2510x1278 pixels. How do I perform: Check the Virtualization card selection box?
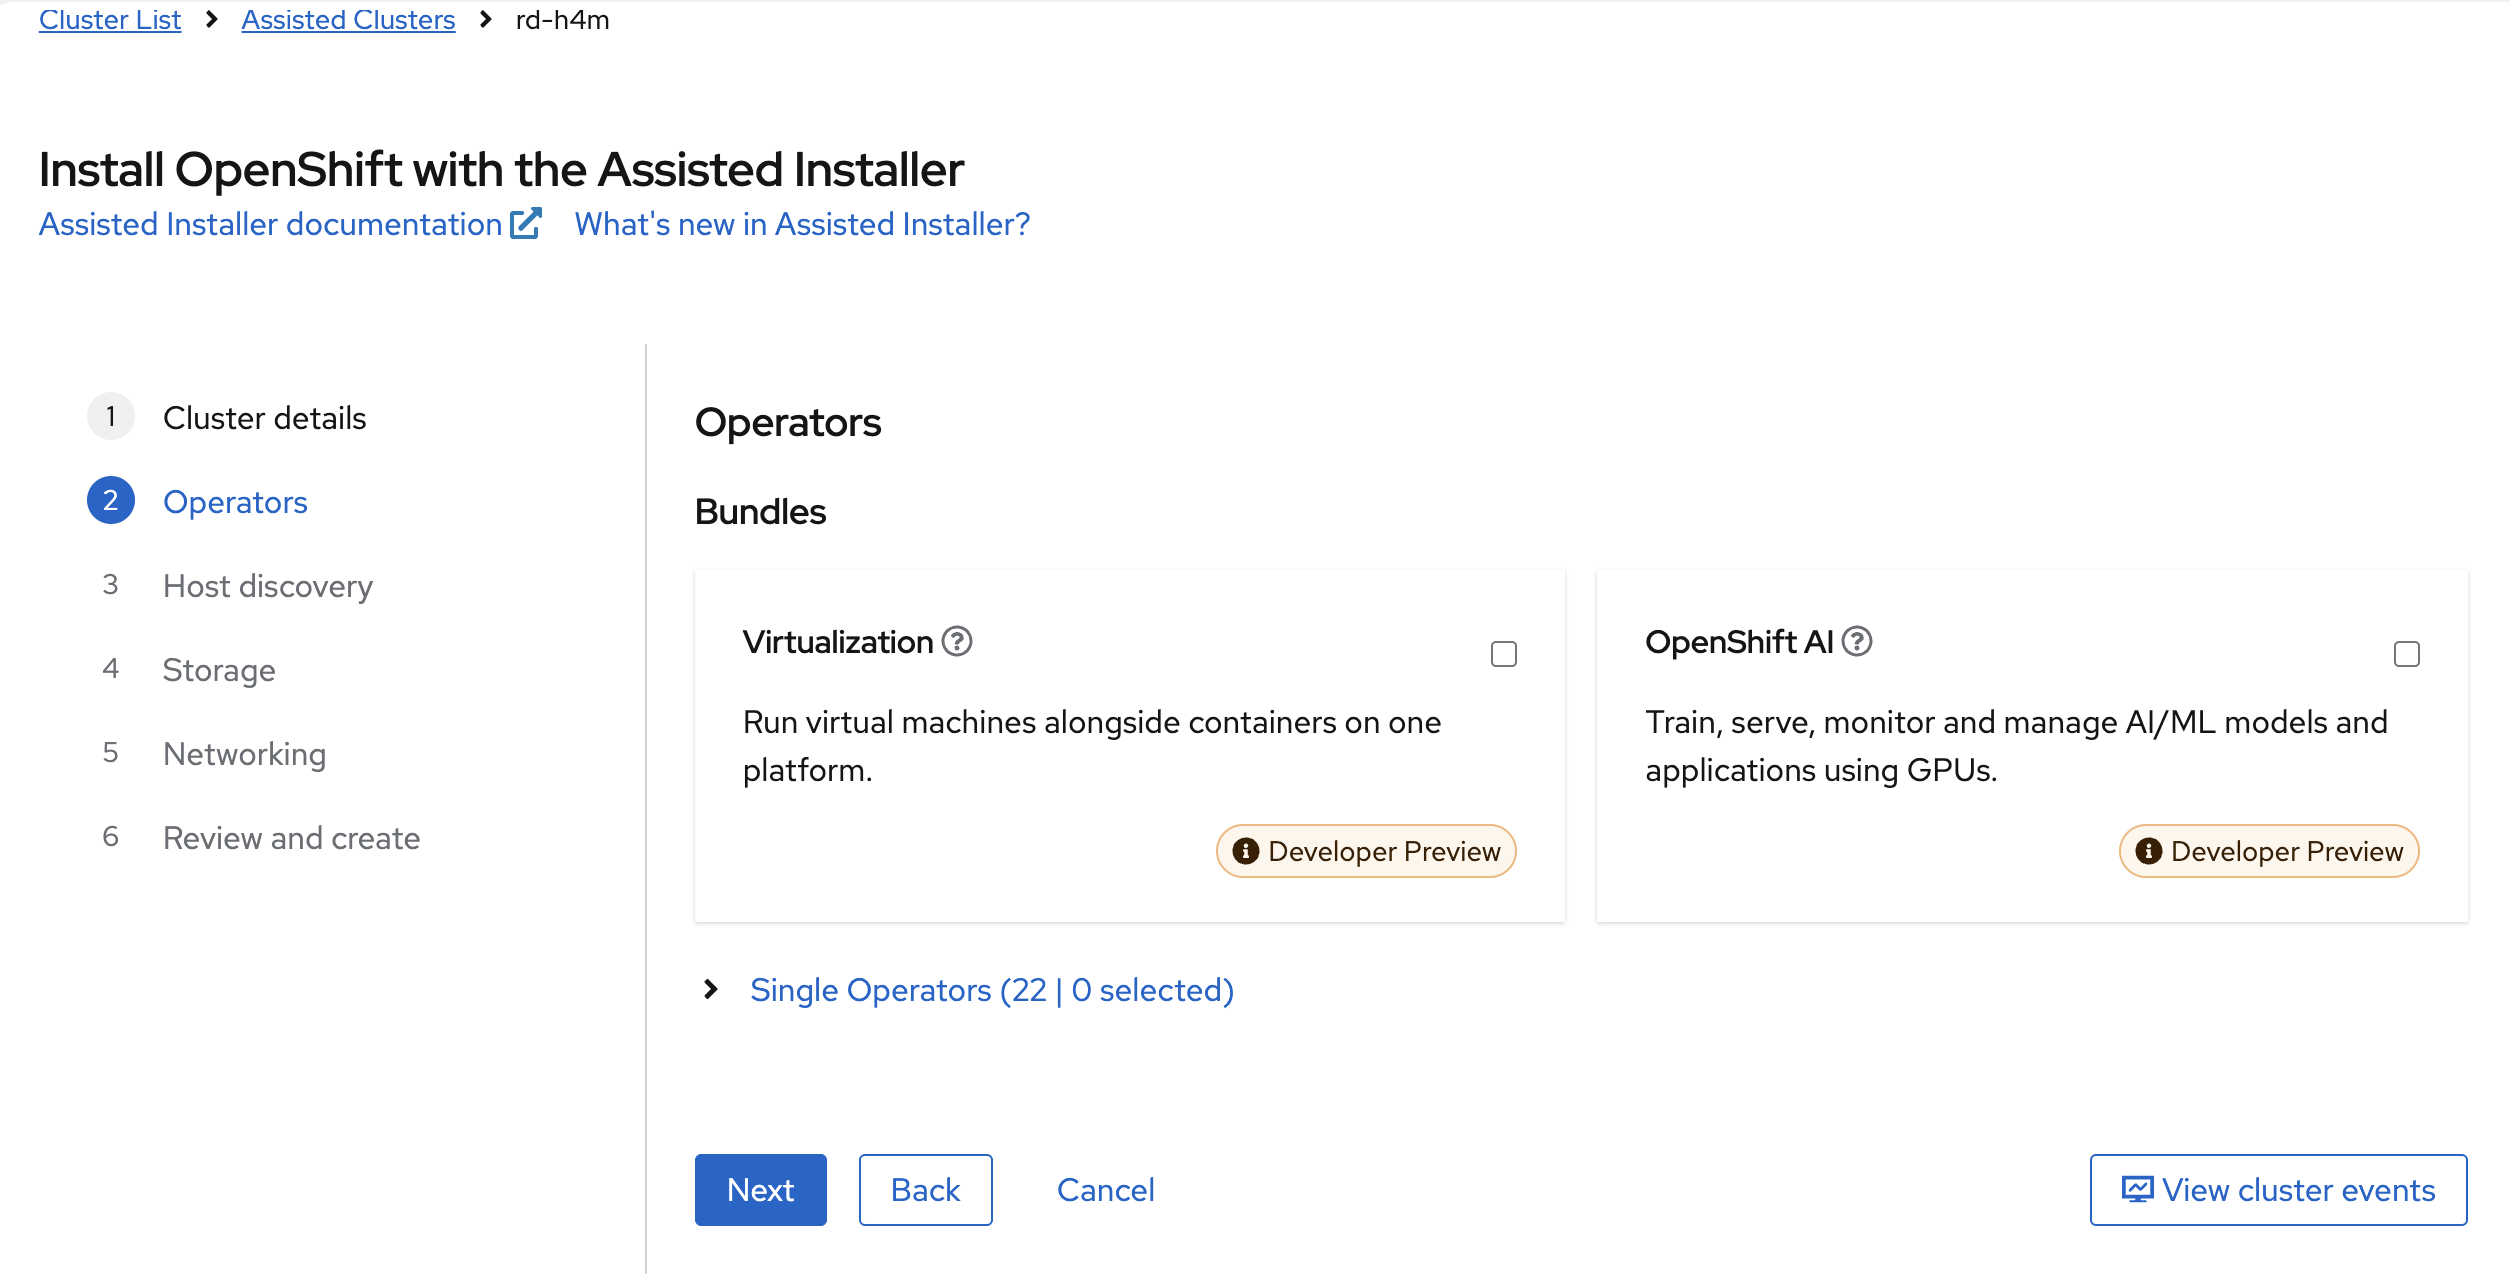[1504, 653]
